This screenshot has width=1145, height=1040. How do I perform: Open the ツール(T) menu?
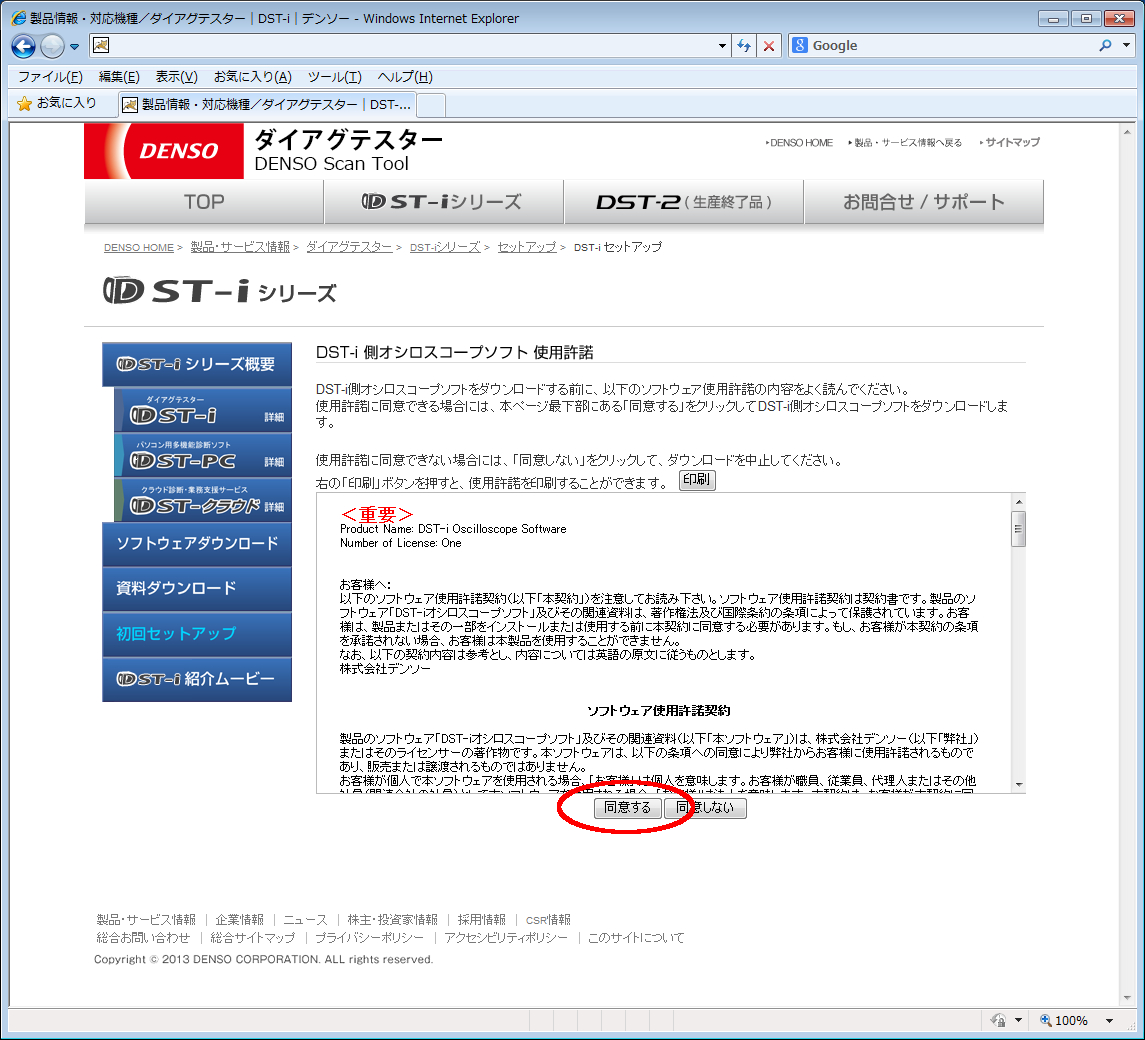coord(334,77)
